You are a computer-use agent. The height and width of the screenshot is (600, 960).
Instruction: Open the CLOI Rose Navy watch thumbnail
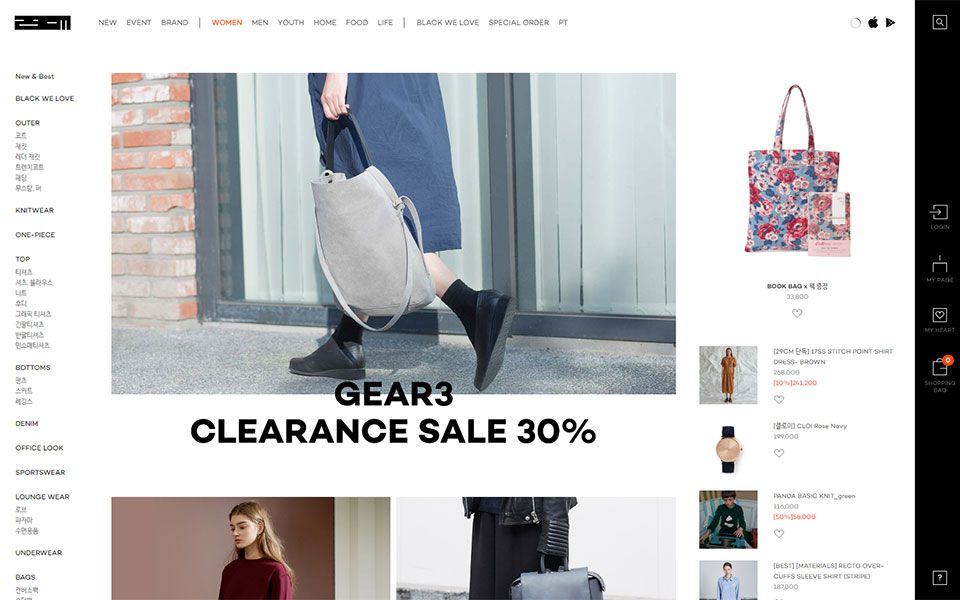click(728, 449)
